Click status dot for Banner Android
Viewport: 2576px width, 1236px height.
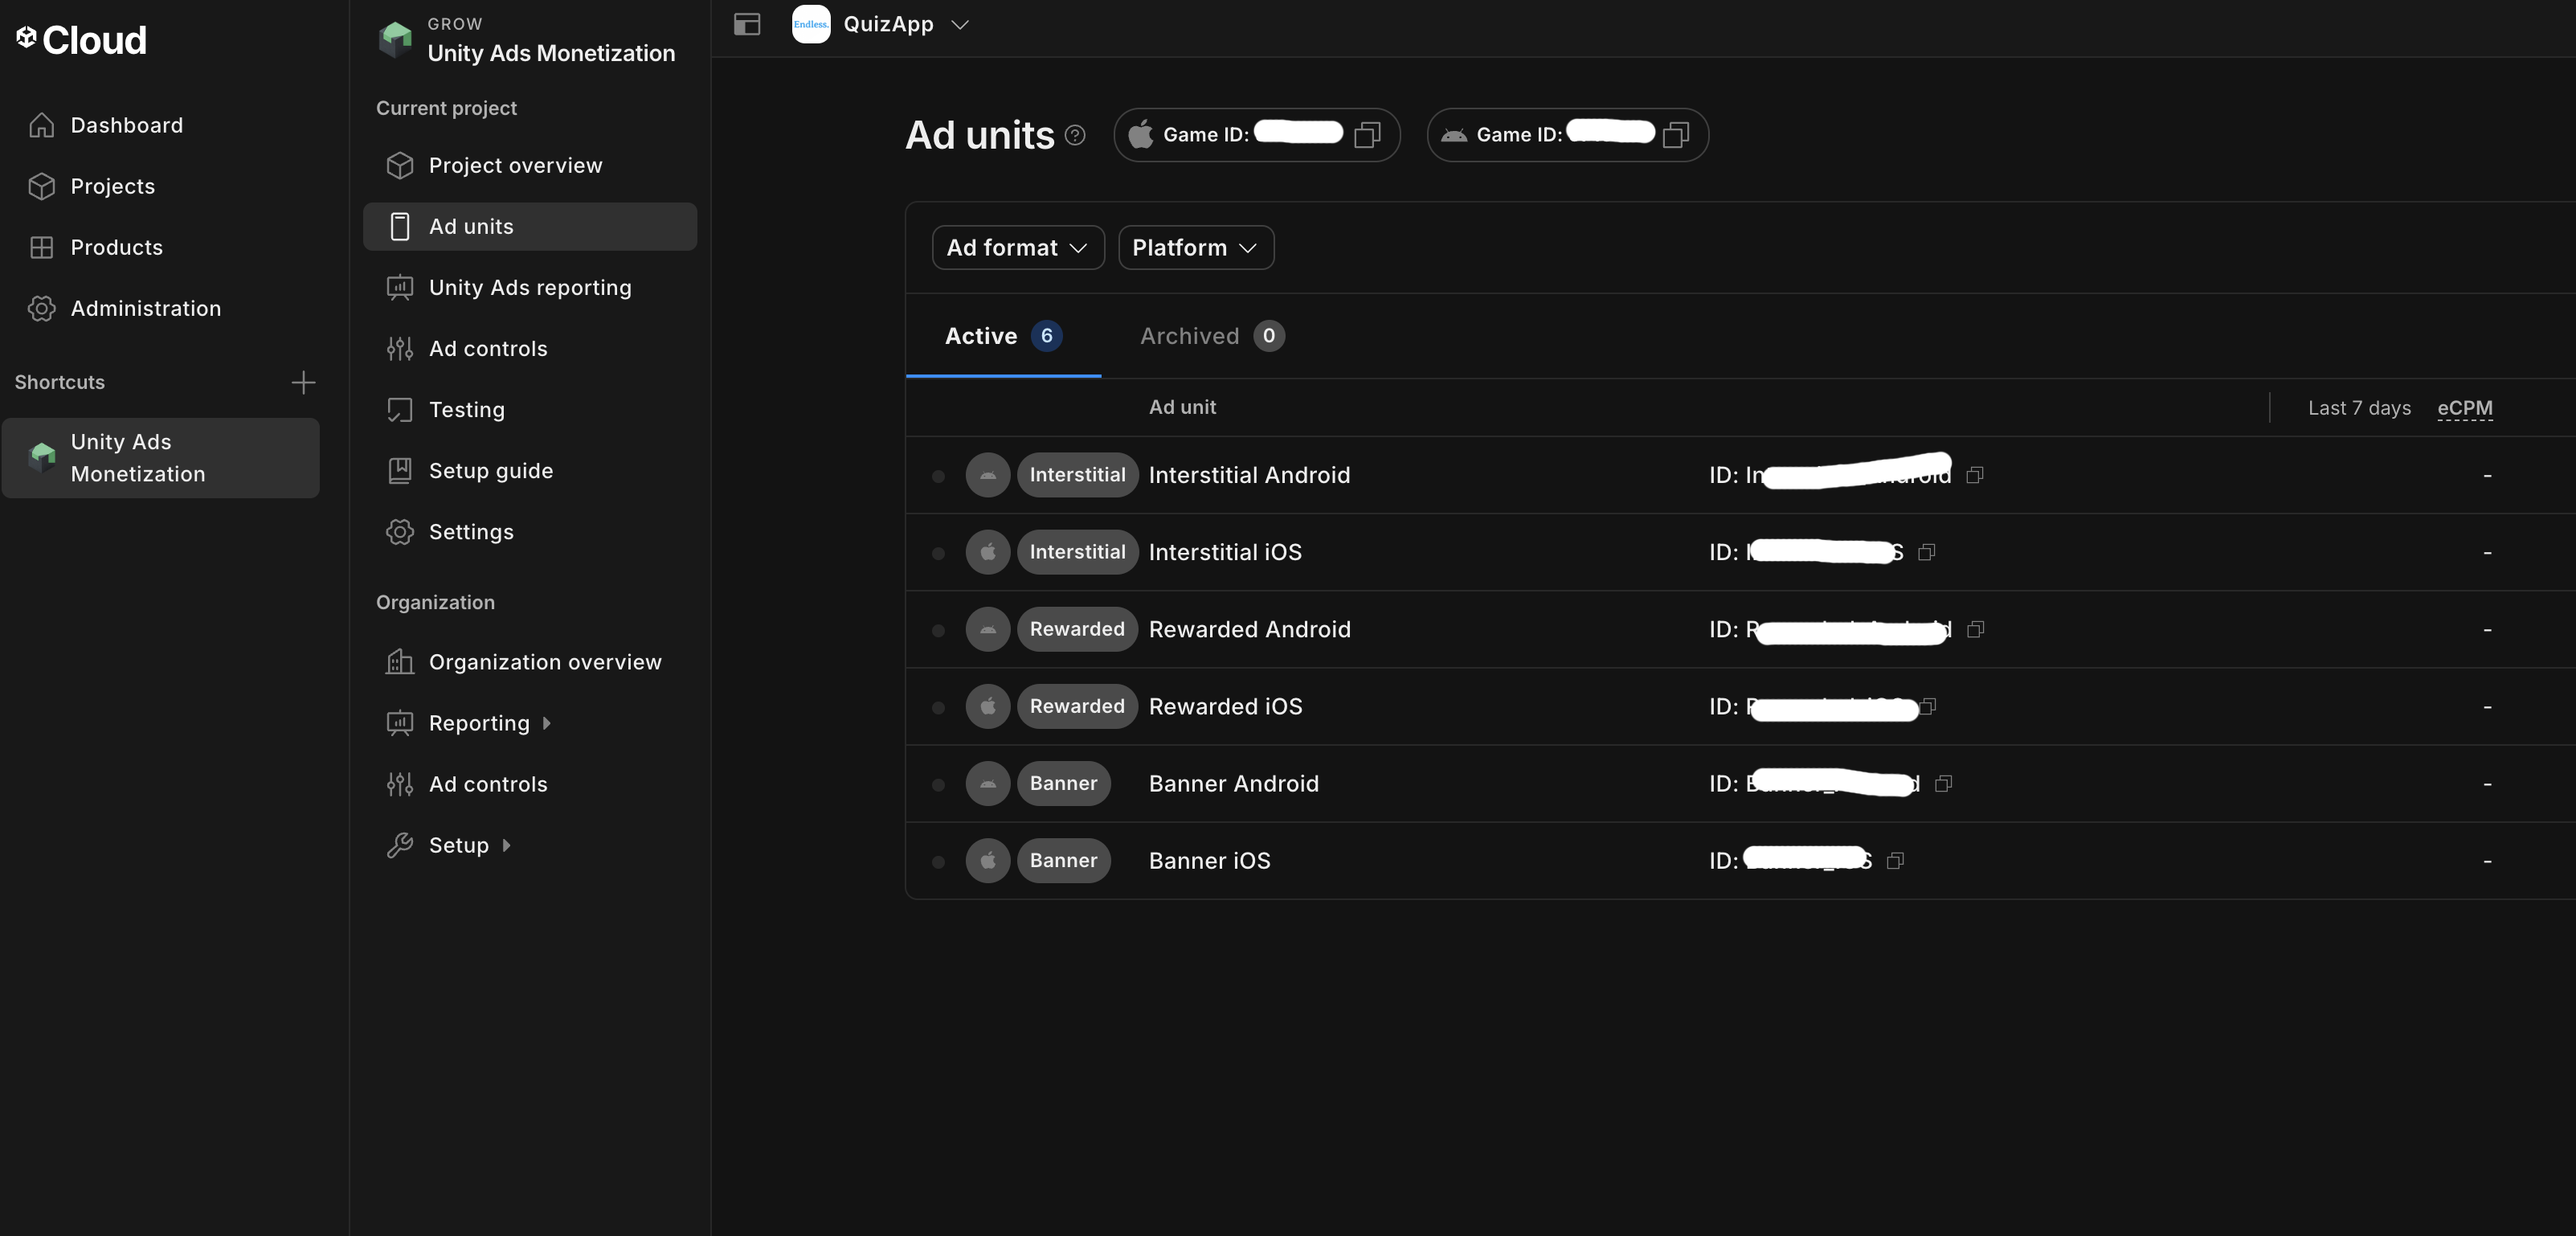[938, 784]
